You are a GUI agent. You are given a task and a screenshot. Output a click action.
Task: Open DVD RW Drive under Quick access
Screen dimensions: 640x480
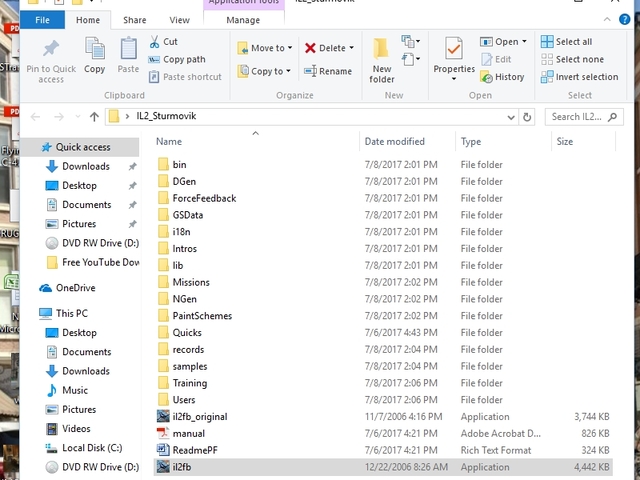pyautogui.click(x=92, y=243)
